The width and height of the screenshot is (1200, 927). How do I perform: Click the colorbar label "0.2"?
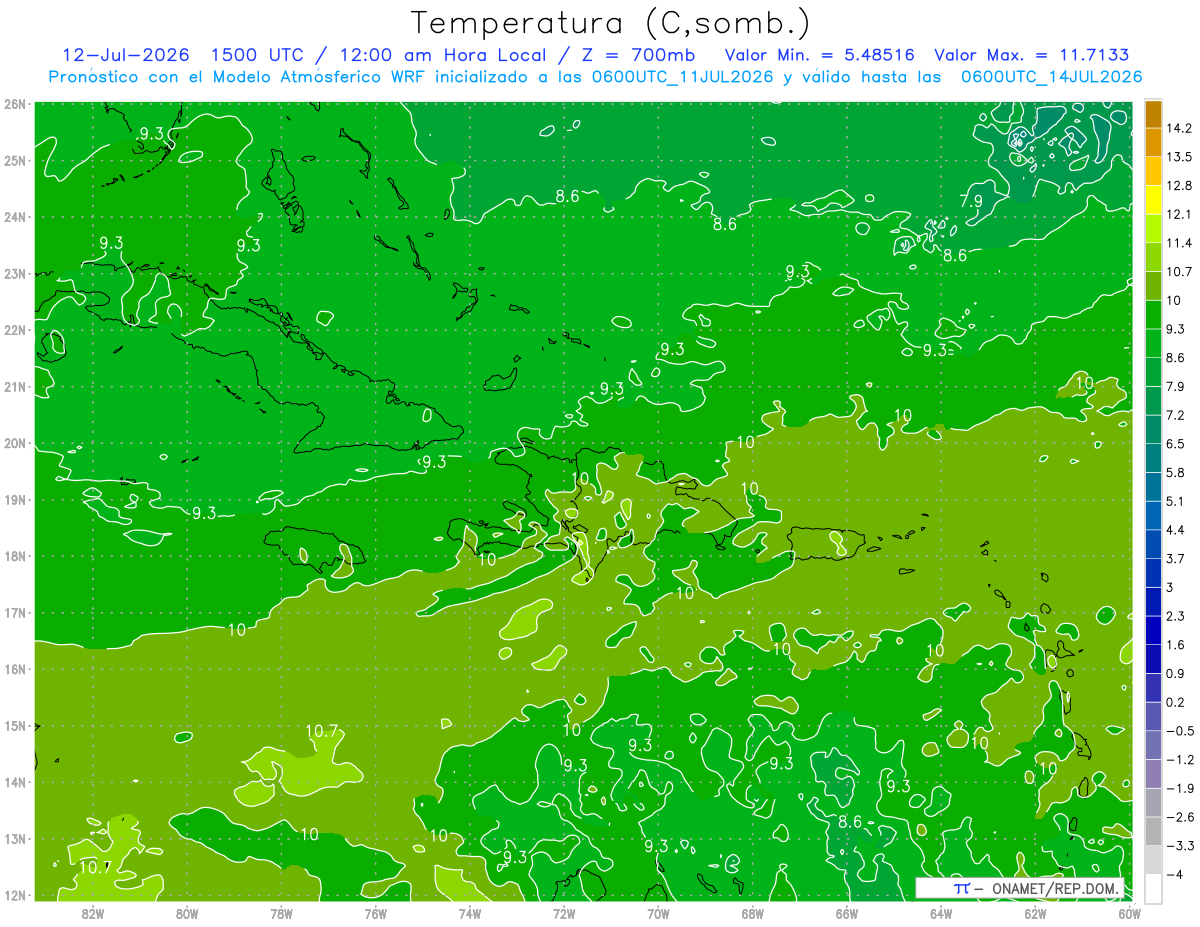(x=1177, y=702)
